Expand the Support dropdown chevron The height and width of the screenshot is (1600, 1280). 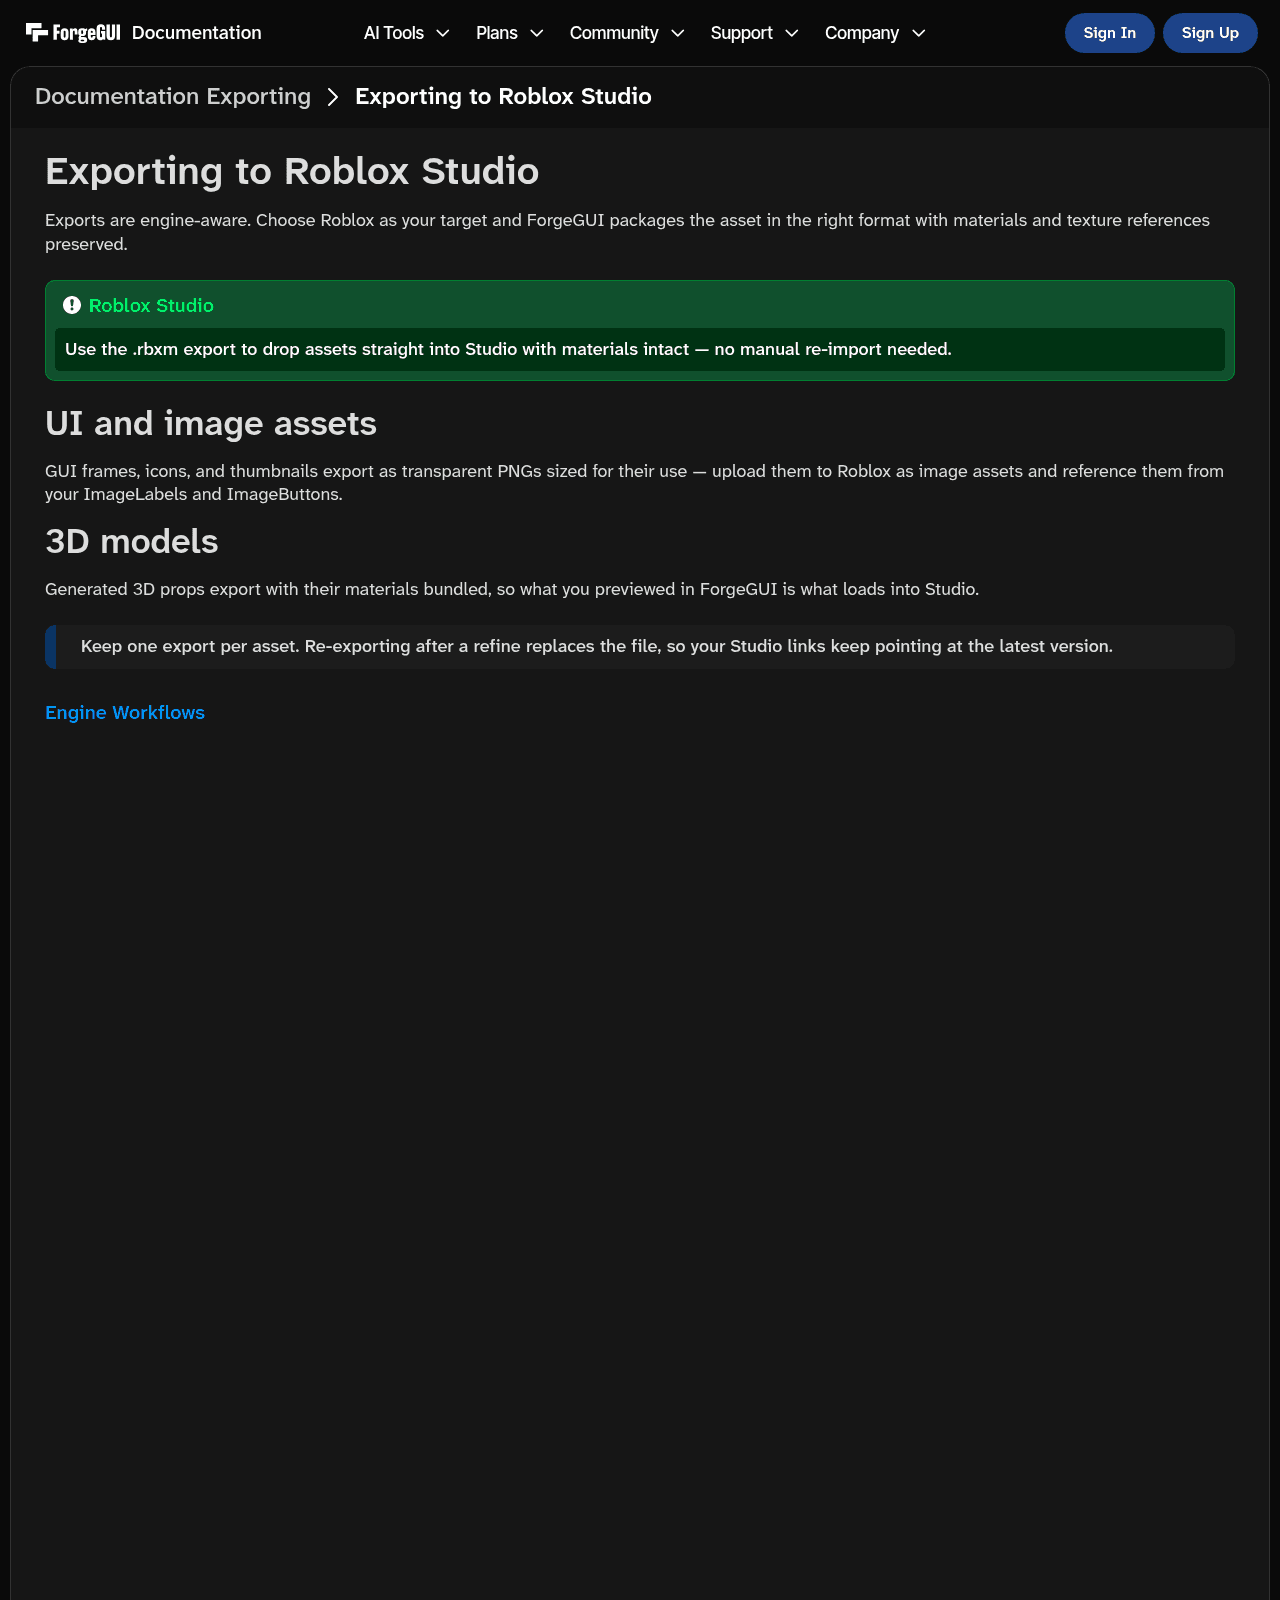[x=792, y=33]
